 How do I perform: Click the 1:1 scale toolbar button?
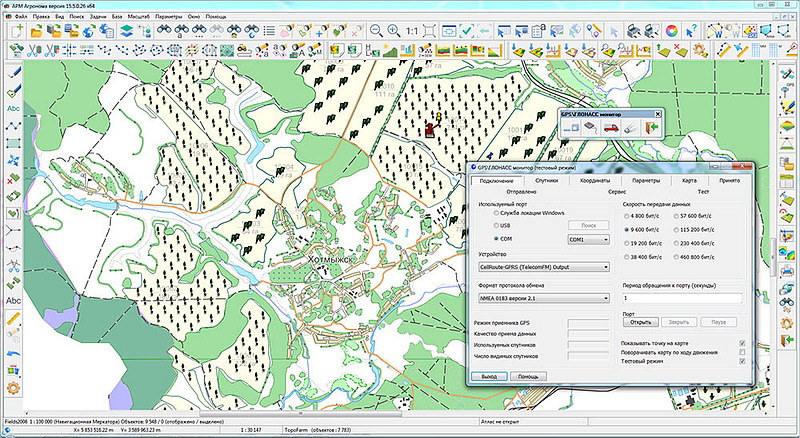[x=411, y=31]
